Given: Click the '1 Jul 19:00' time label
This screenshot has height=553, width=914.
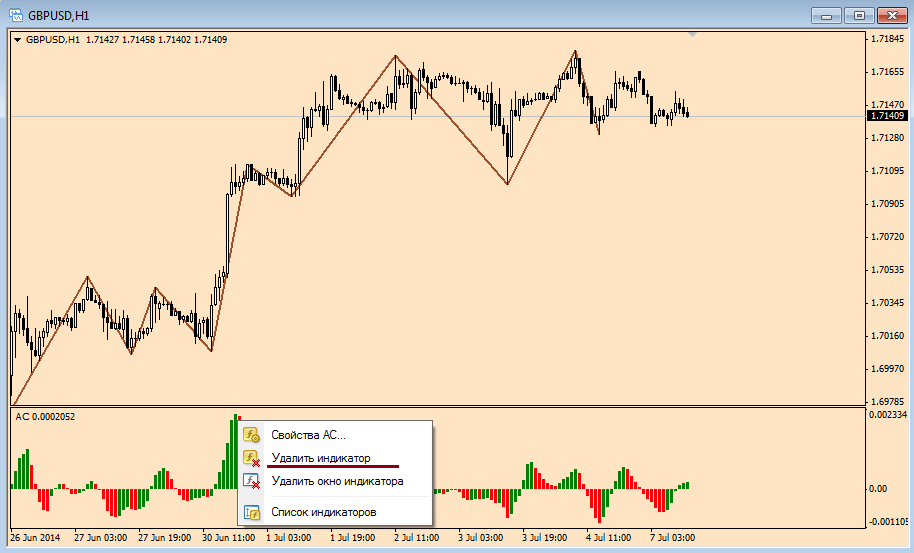Looking at the screenshot, I should (353, 537).
